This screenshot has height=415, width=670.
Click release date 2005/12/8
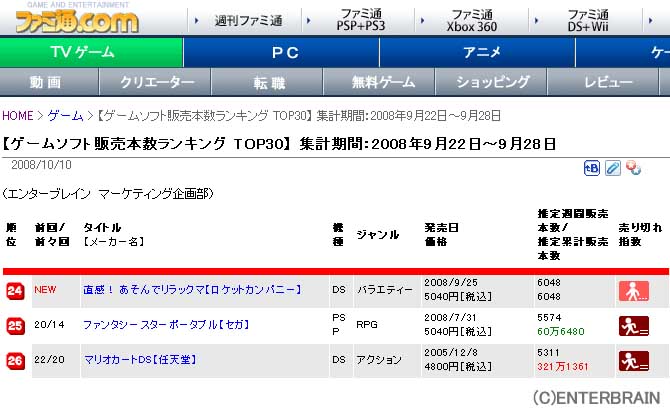click(451, 353)
